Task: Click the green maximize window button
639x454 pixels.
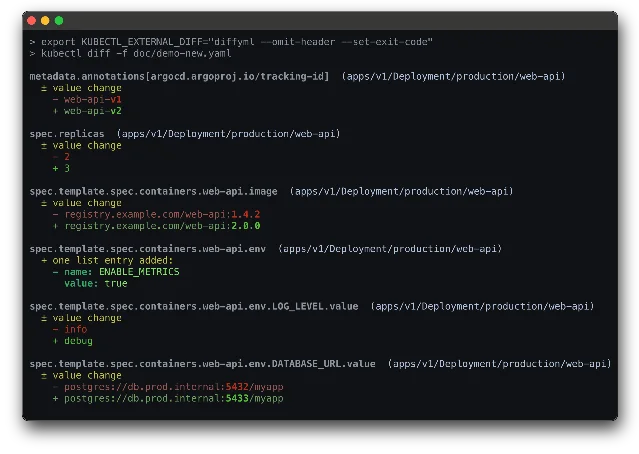Action: (59, 21)
